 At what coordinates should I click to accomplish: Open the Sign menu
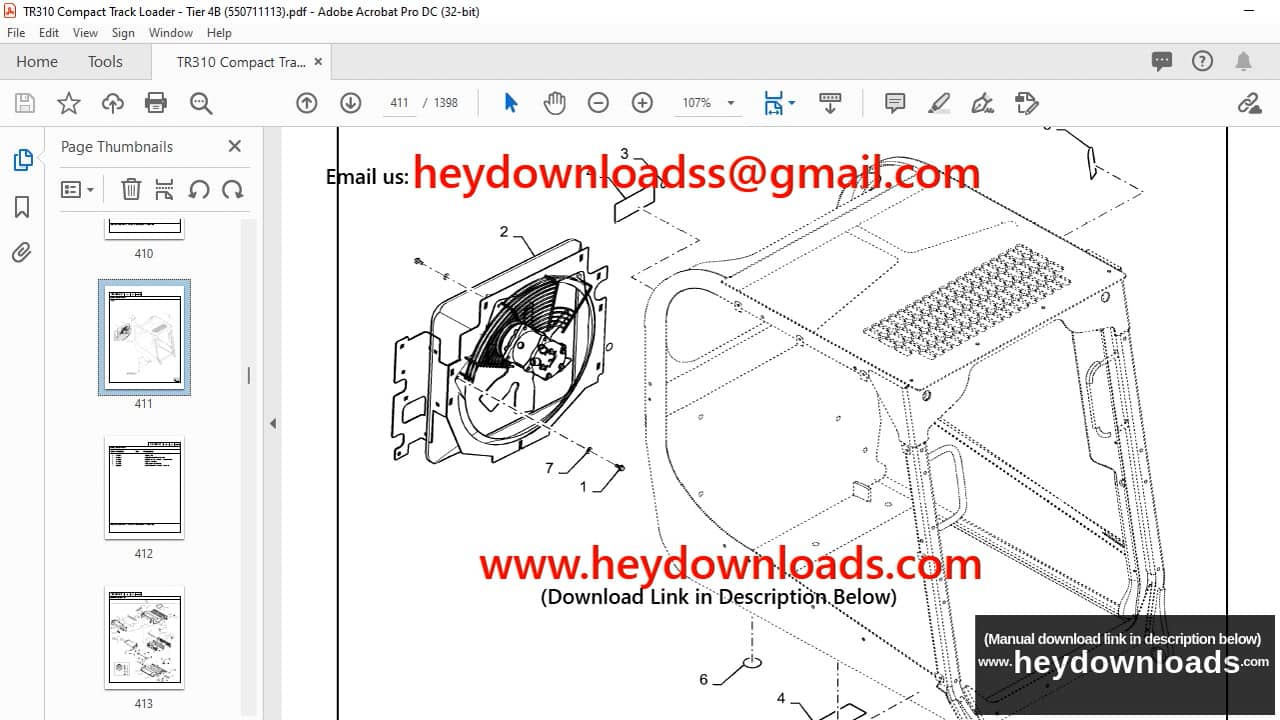click(123, 33)
